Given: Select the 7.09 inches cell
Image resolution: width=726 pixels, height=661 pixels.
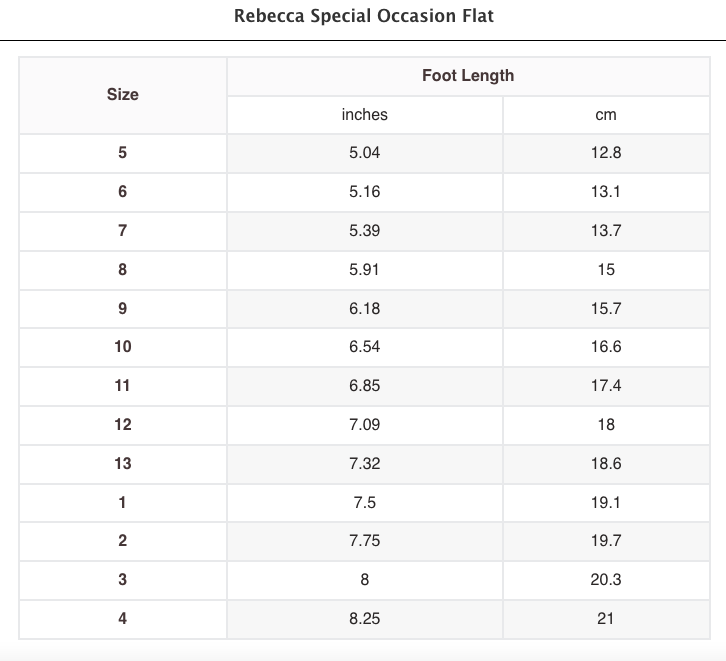Looking at the screenshot, I should 364,425.
